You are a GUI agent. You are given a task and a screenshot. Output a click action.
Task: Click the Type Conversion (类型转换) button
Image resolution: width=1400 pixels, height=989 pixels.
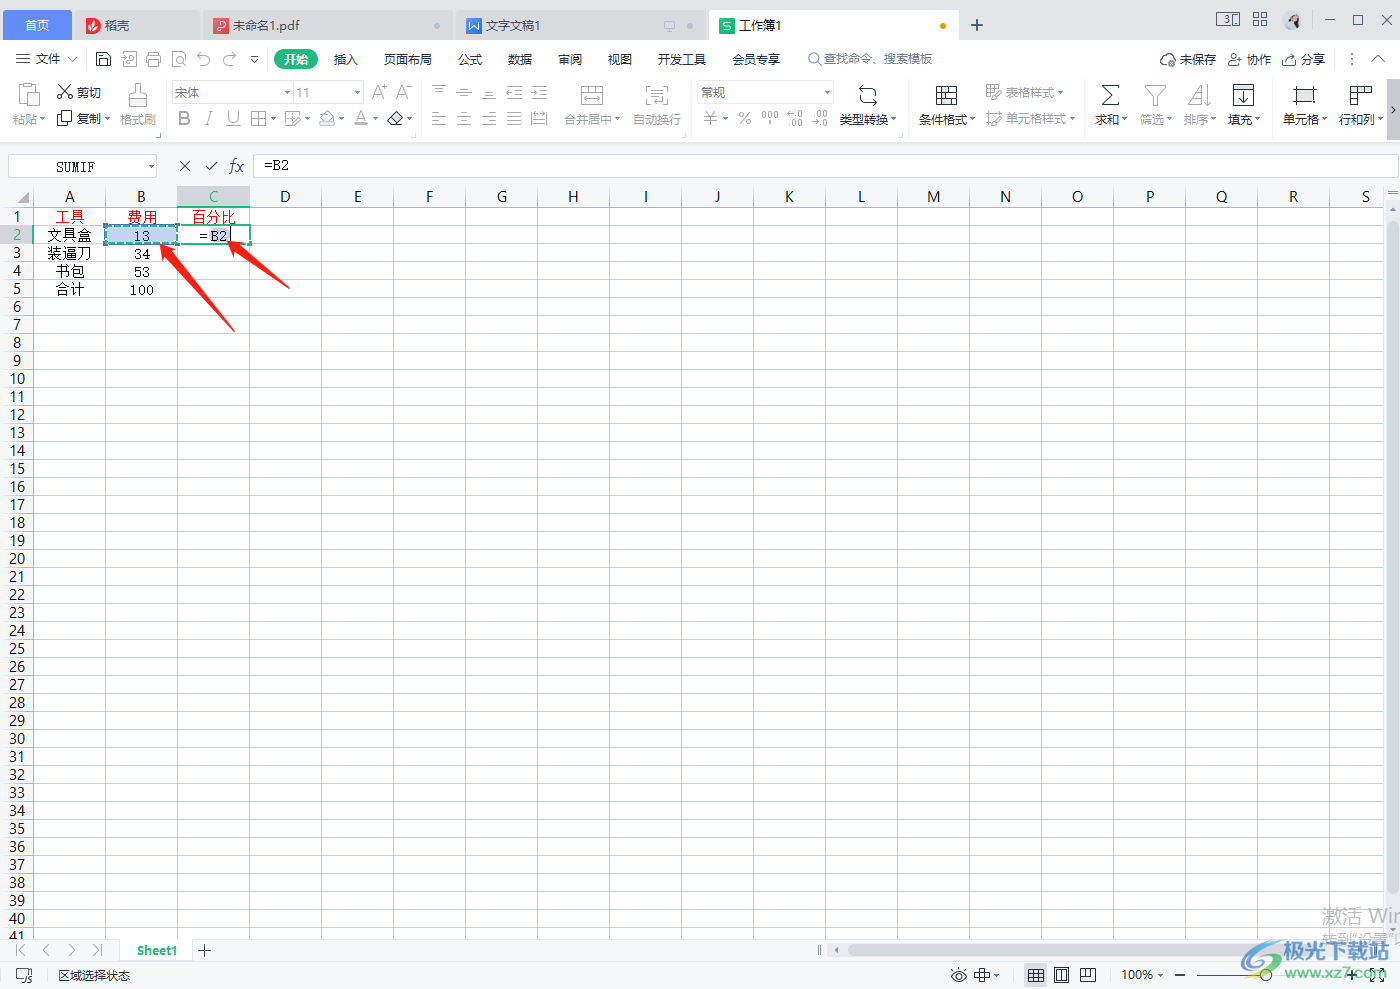click(x=868, y=105)
